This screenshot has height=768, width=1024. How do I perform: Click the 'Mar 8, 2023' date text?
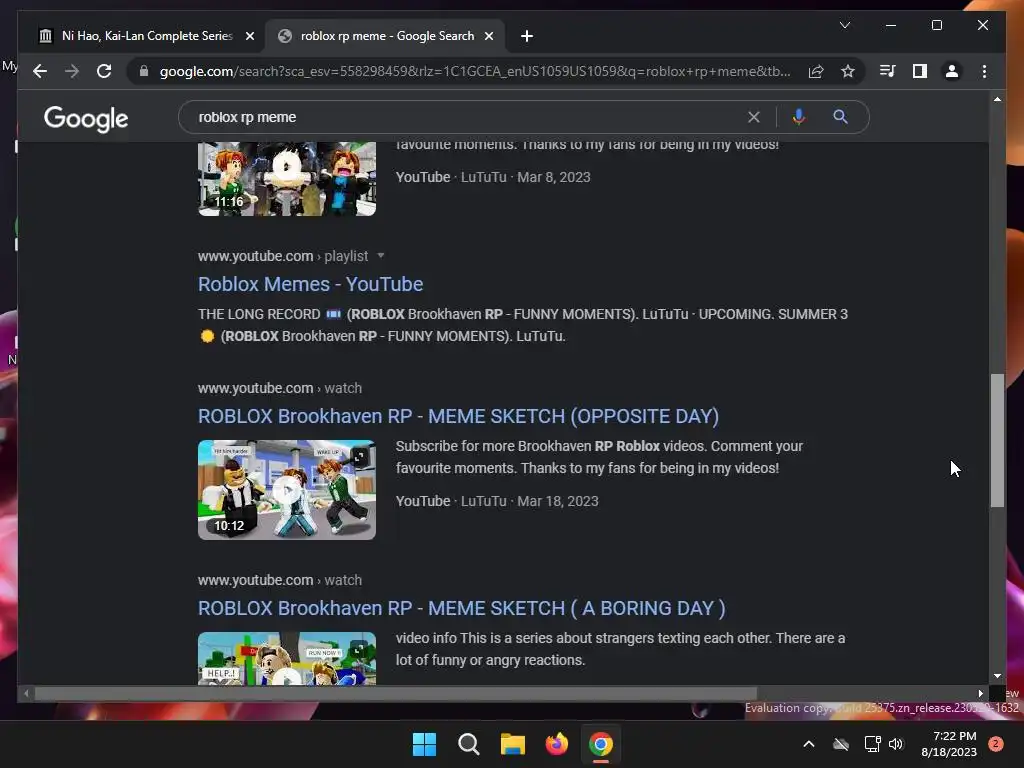click(x=554, y=177)
